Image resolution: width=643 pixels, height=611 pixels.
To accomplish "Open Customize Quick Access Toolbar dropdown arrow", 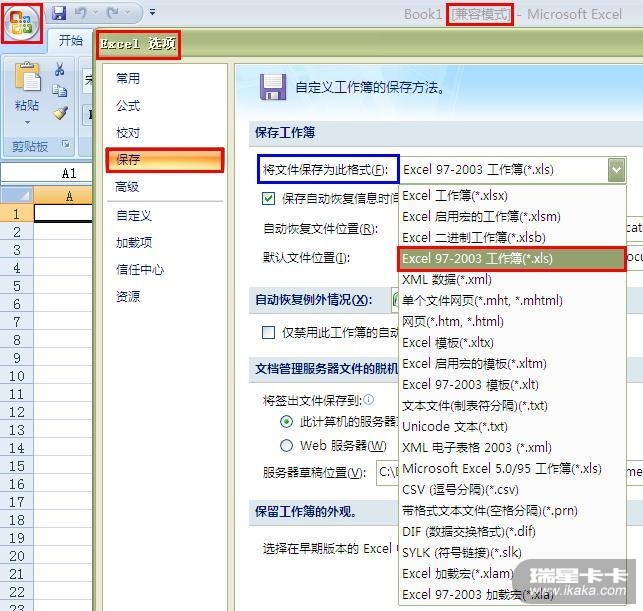I will click(x=152, y=12).
